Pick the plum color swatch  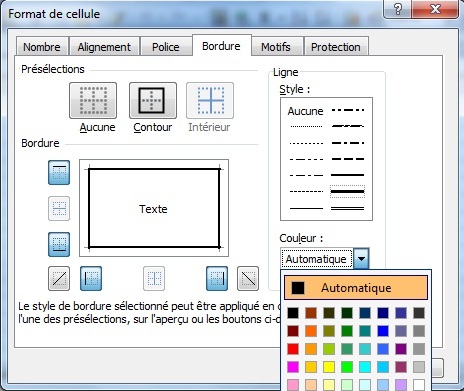(401, 367)
